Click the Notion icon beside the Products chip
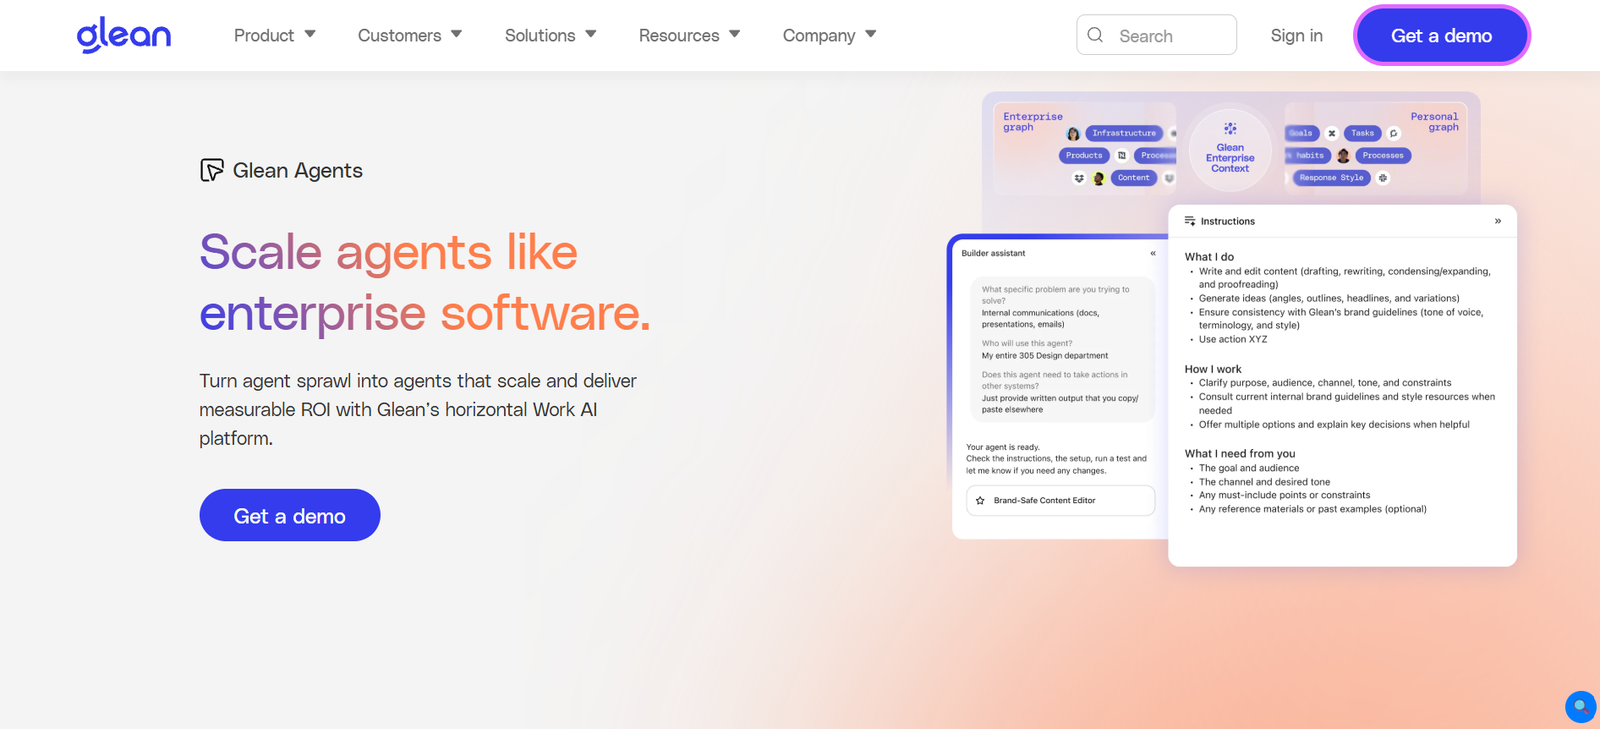The width and height of the screenshot is (1600, 729). tap(1122, 155)
